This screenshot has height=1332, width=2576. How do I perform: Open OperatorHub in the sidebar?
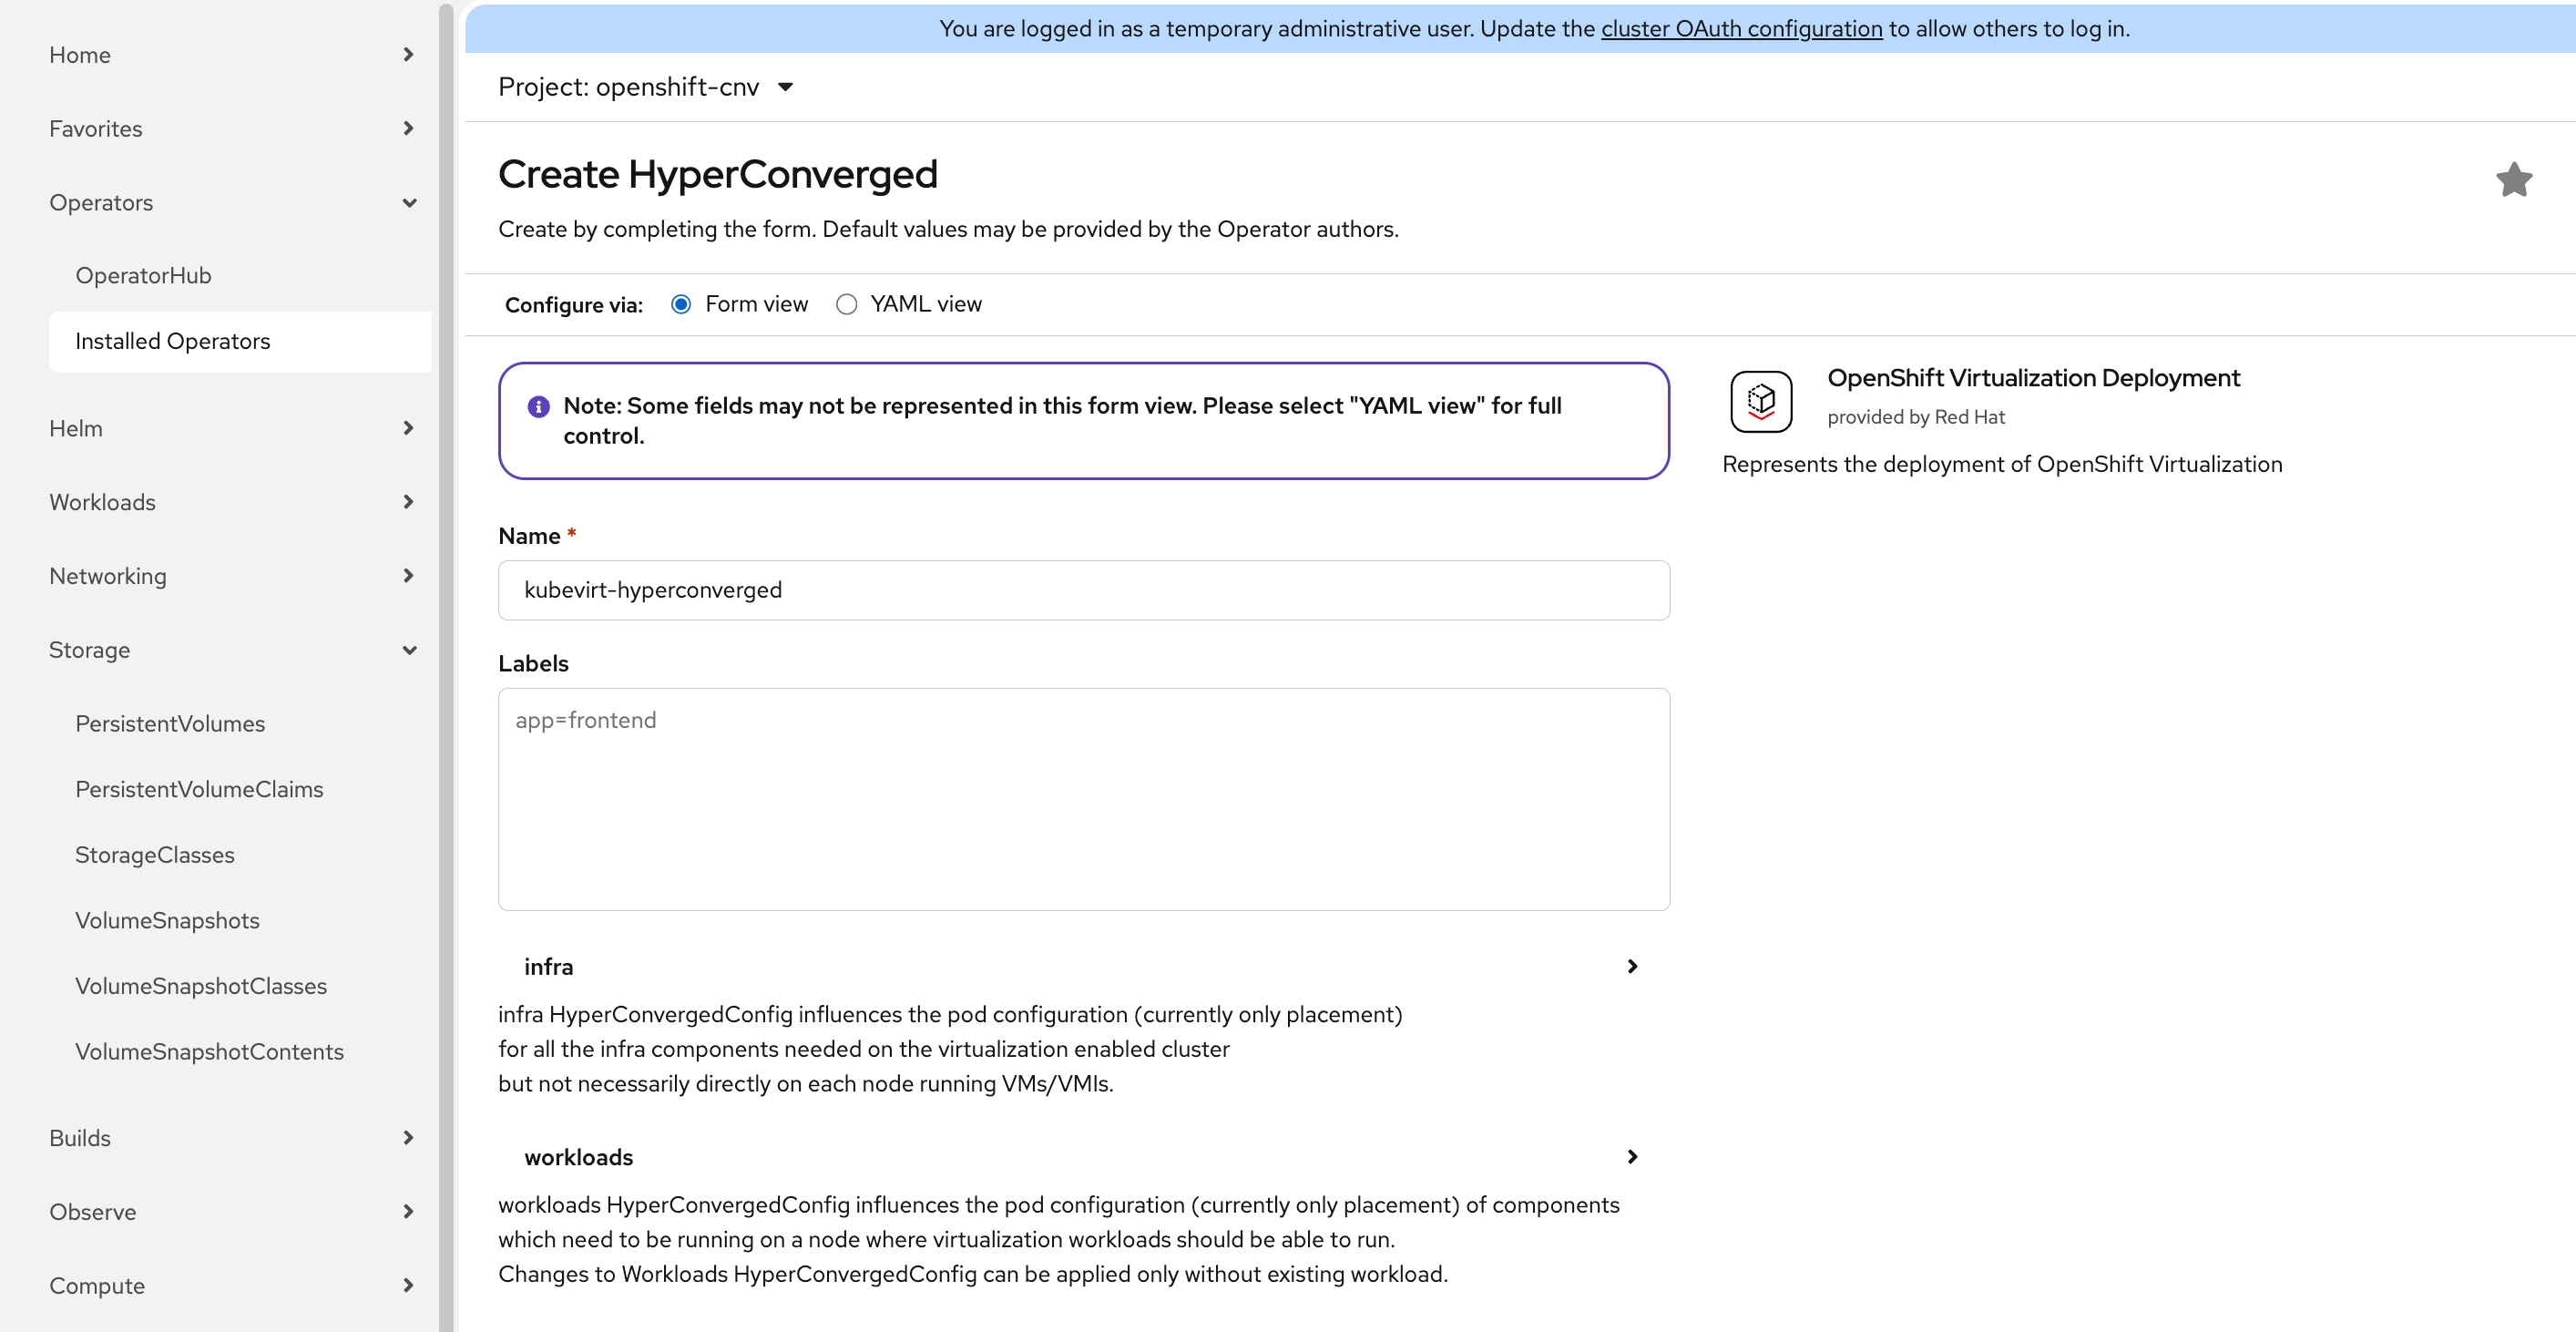point(240,275)
